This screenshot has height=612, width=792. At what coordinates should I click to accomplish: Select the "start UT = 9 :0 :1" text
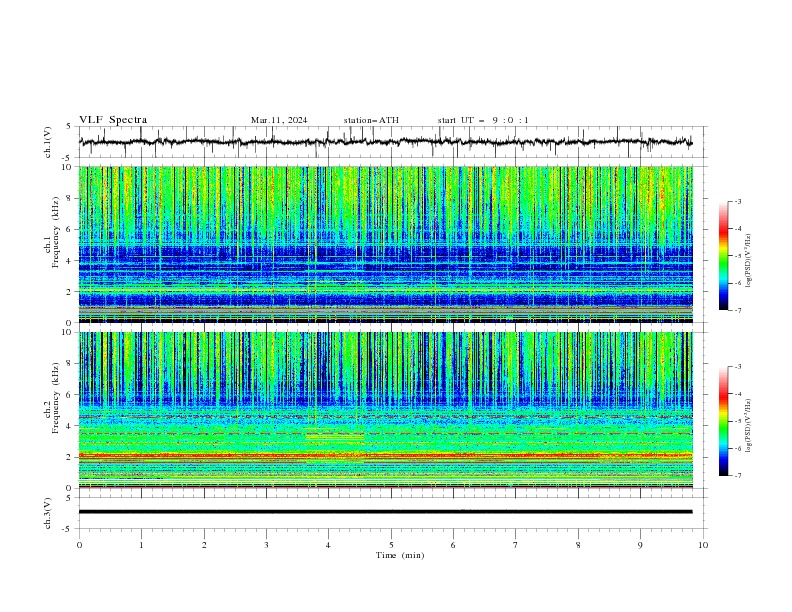483,120
